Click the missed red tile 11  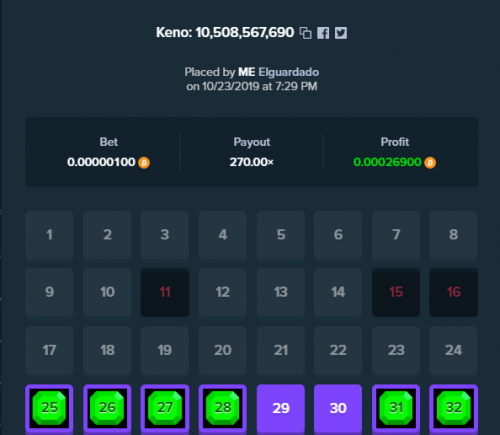165,292
